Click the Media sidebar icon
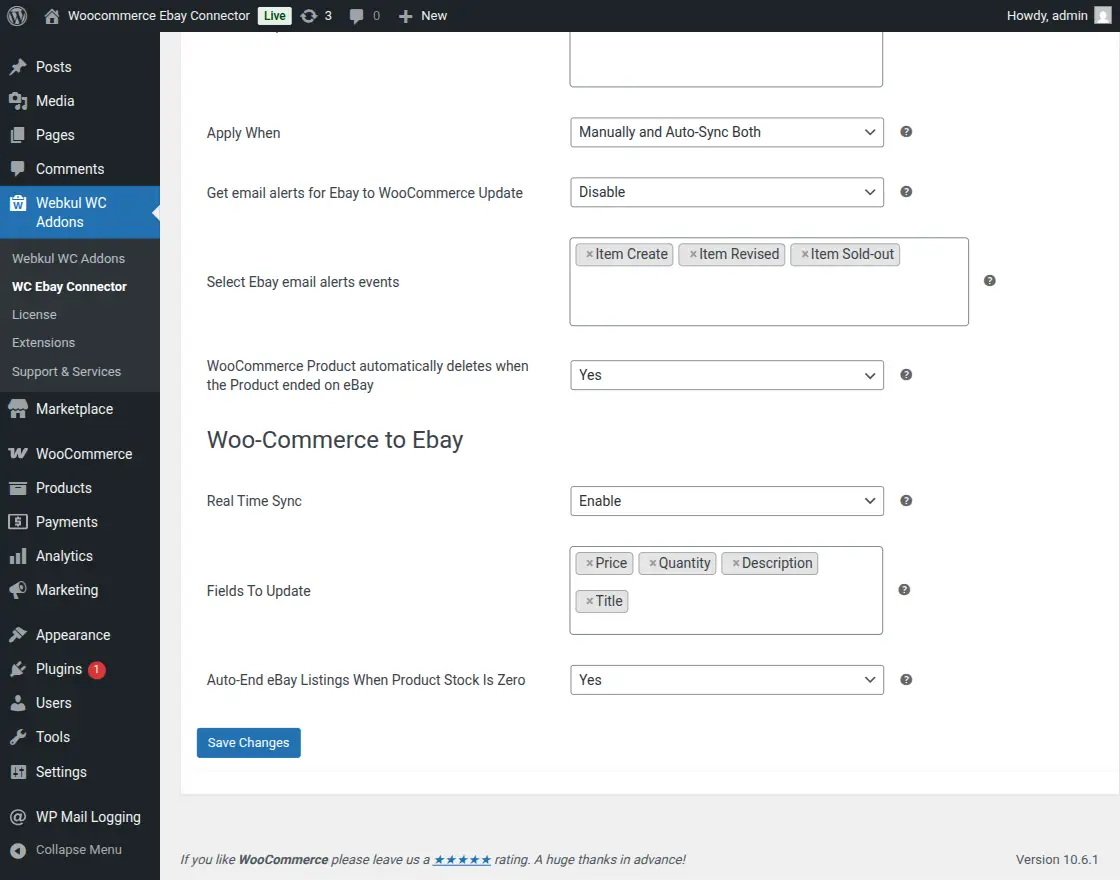Image resolution: width=1120 pixels, height=880 pixels. 18,101
